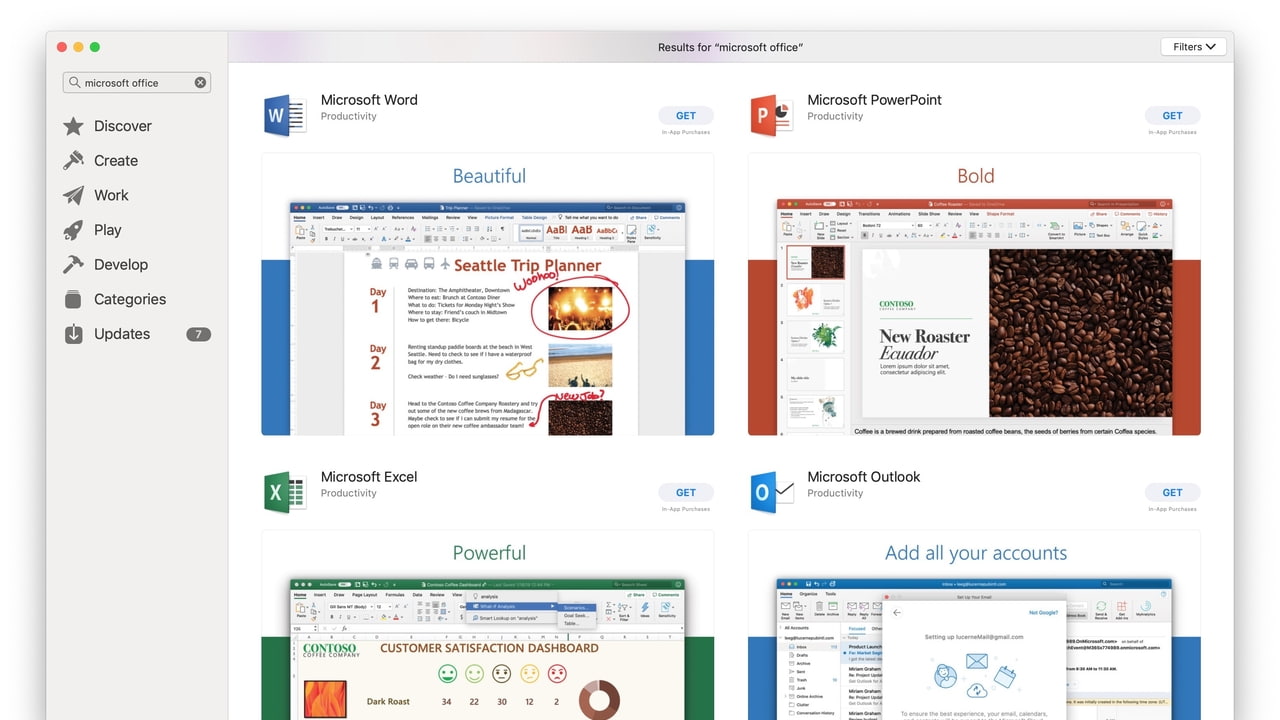
Task: Open the Develop section hammer icon
Action: pyautogui.click(x=73, y=264)
